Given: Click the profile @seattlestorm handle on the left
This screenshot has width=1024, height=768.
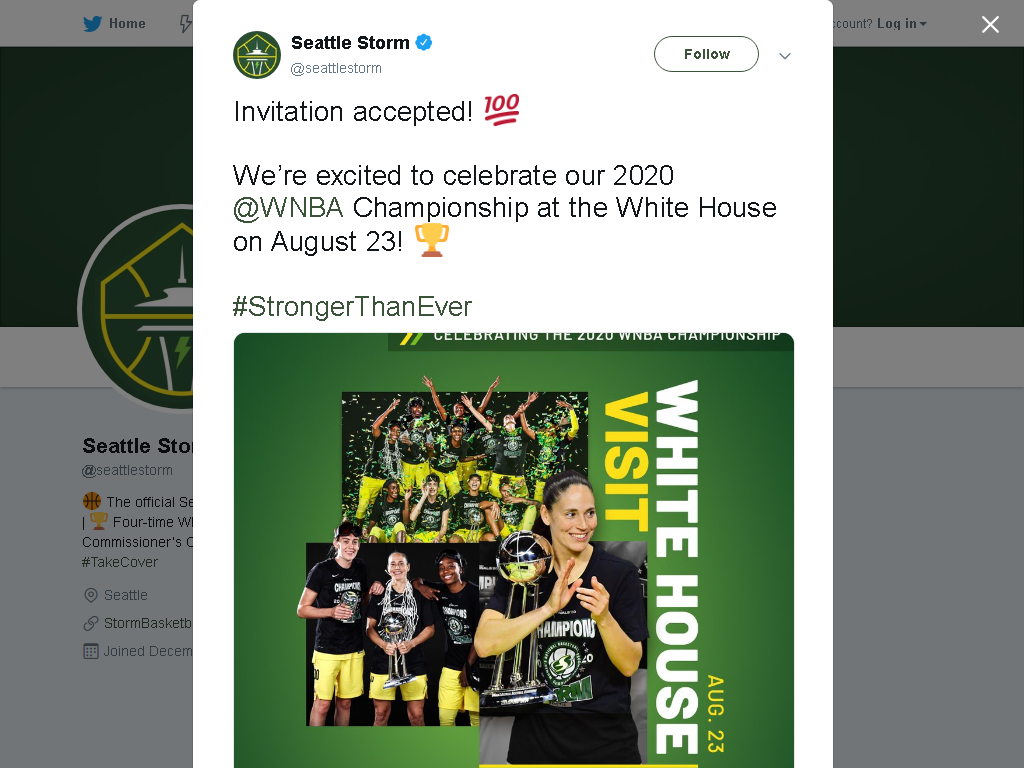Looking at the screenshot, I should tap(127, 470).
